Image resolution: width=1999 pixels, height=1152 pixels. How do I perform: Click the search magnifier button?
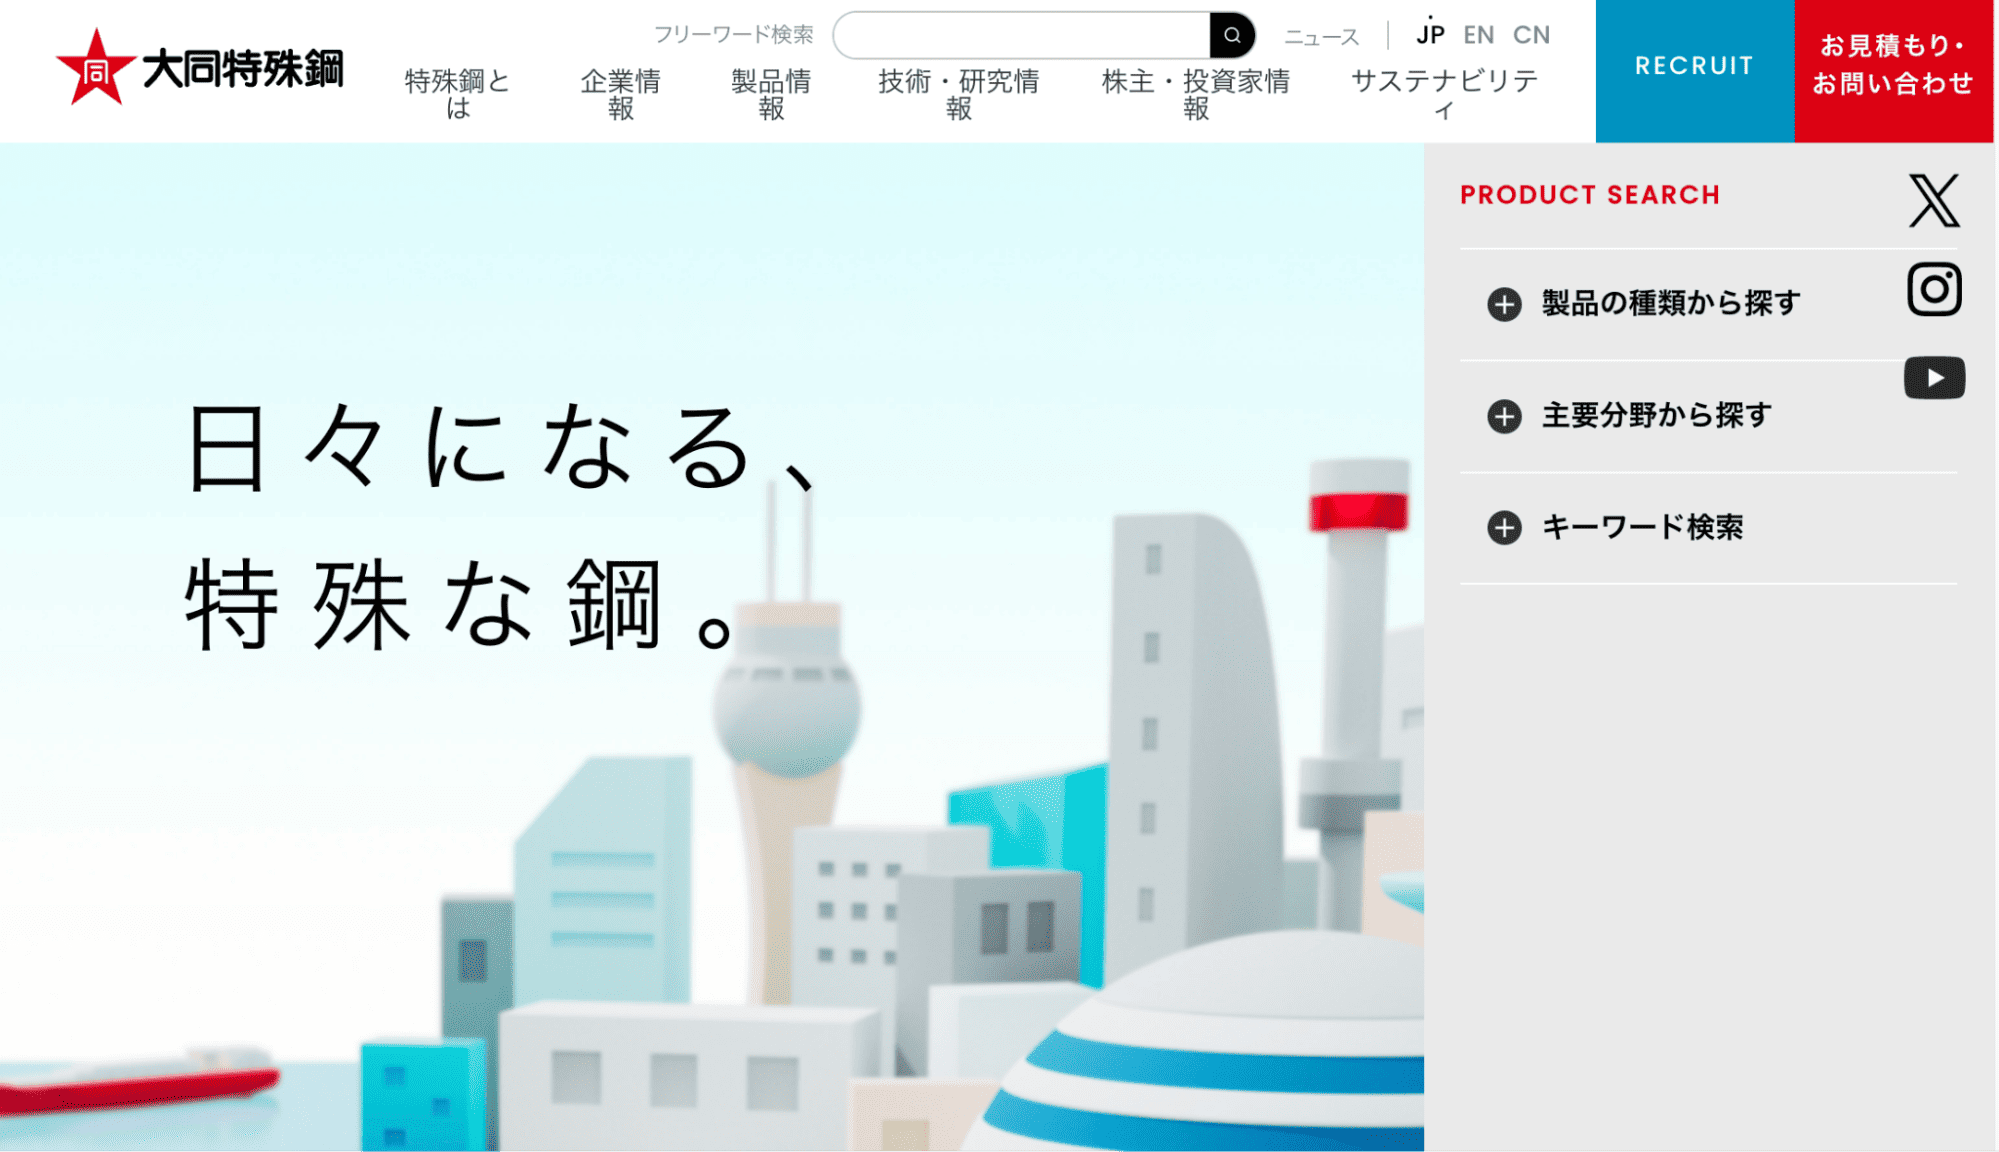[1232, 35]
